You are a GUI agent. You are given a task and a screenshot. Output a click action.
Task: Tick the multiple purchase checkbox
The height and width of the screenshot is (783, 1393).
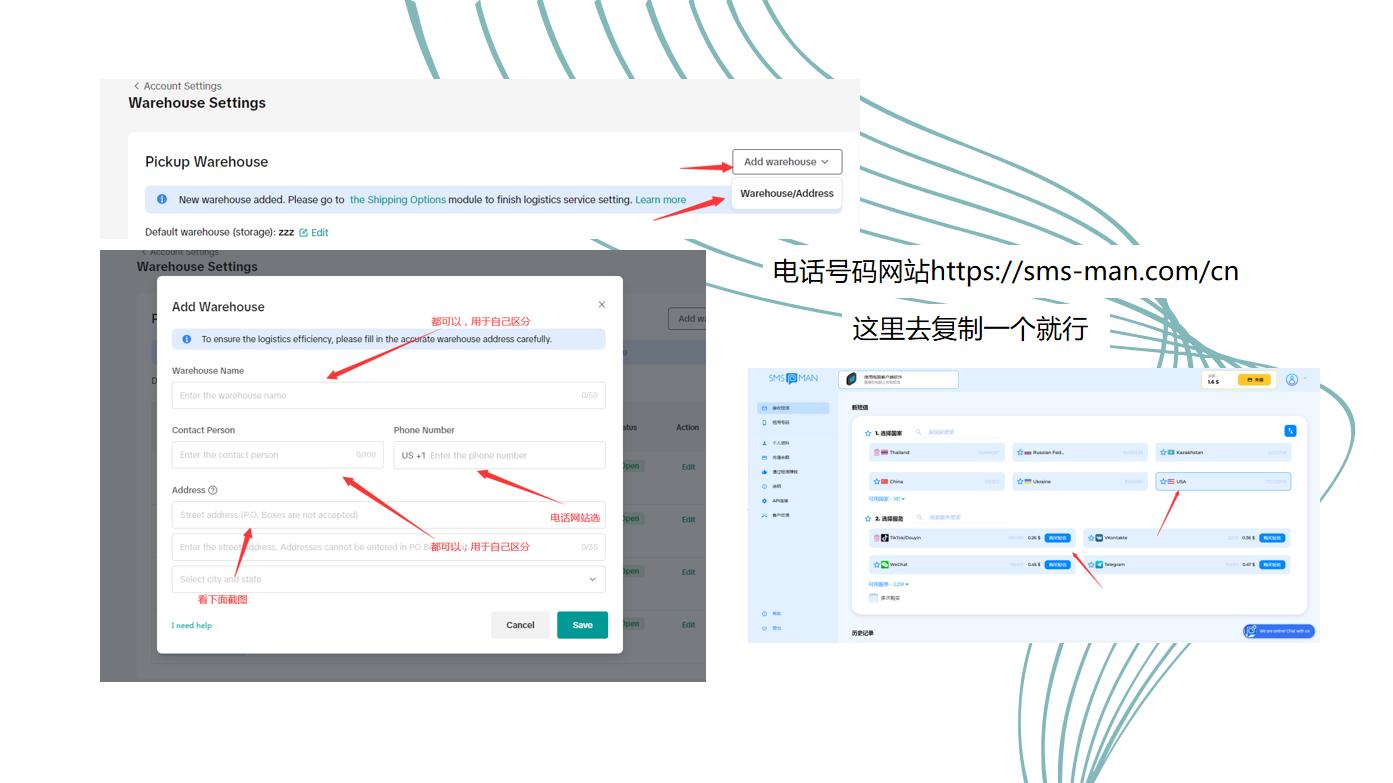[x=873, y=597]
